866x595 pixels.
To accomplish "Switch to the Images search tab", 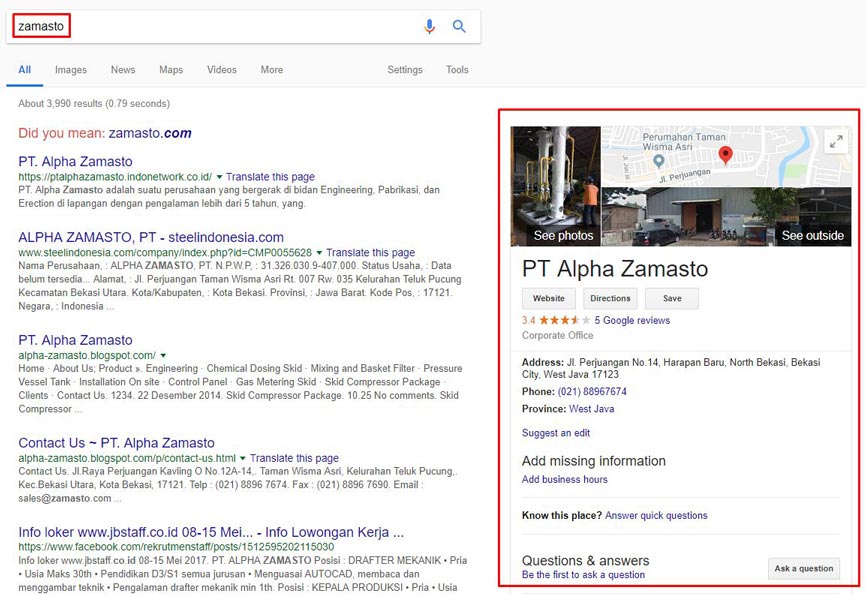I will click(x=72, y=70).
